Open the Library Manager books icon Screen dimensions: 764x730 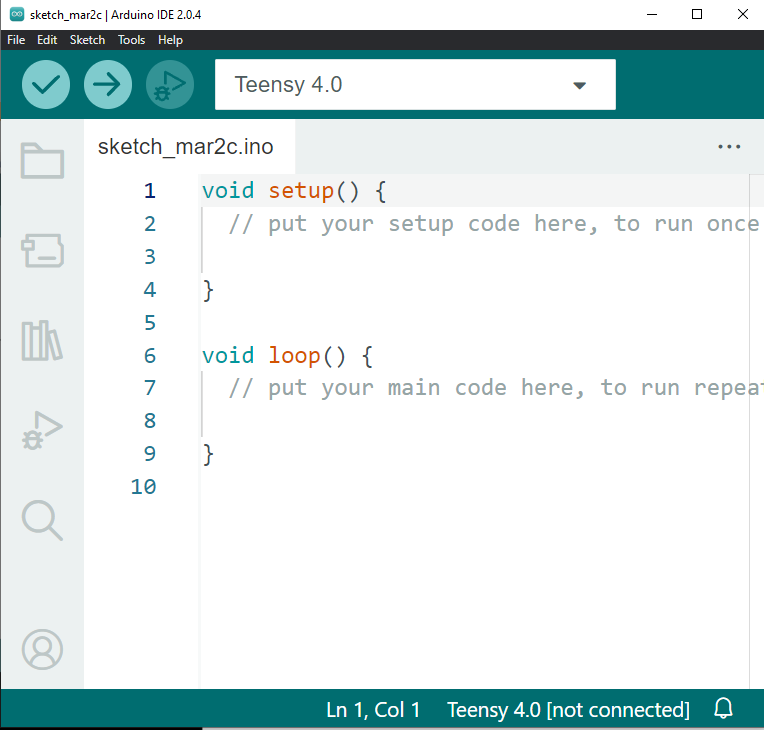[42, 341]
